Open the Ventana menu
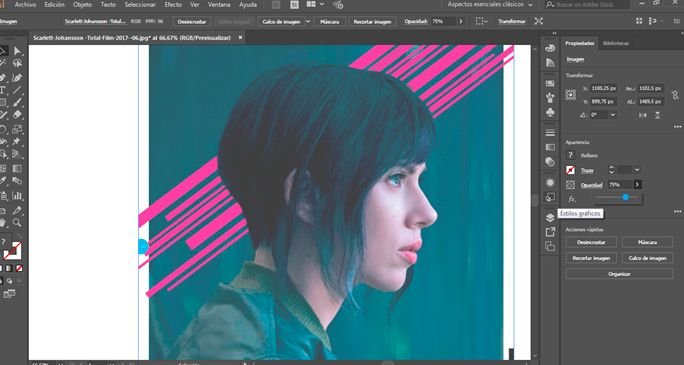Image resolution: width=684 pixels, height=365 pixels. tap(219, 4)
